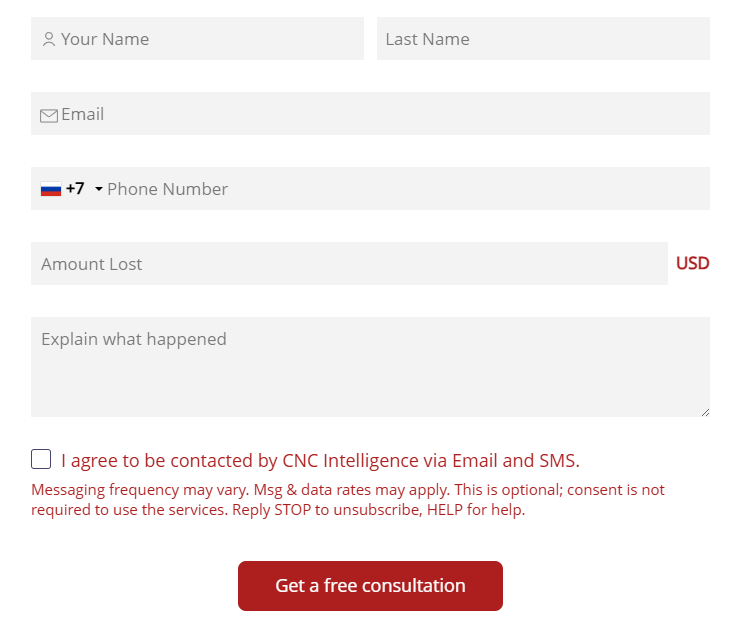Focus the Explain what happened text area
742x626 pixels.
tap(371, 367)
